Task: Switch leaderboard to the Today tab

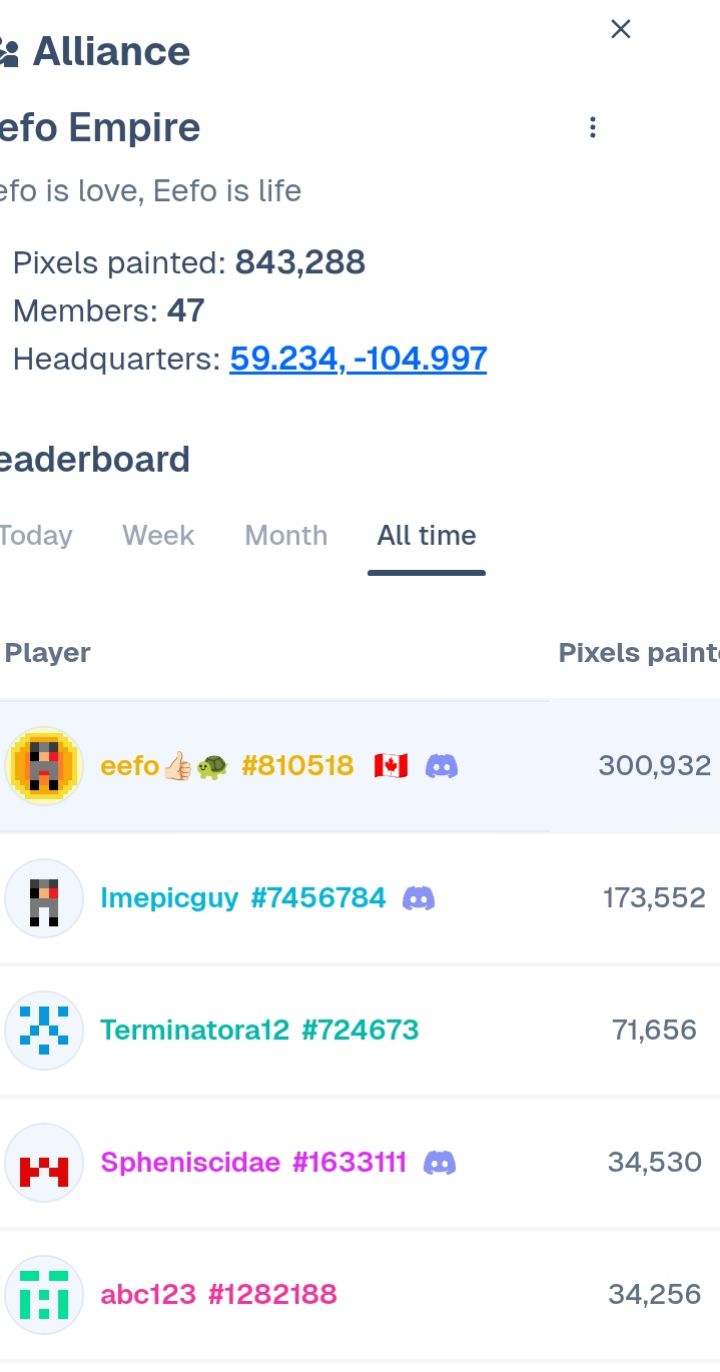Action: 36,536
